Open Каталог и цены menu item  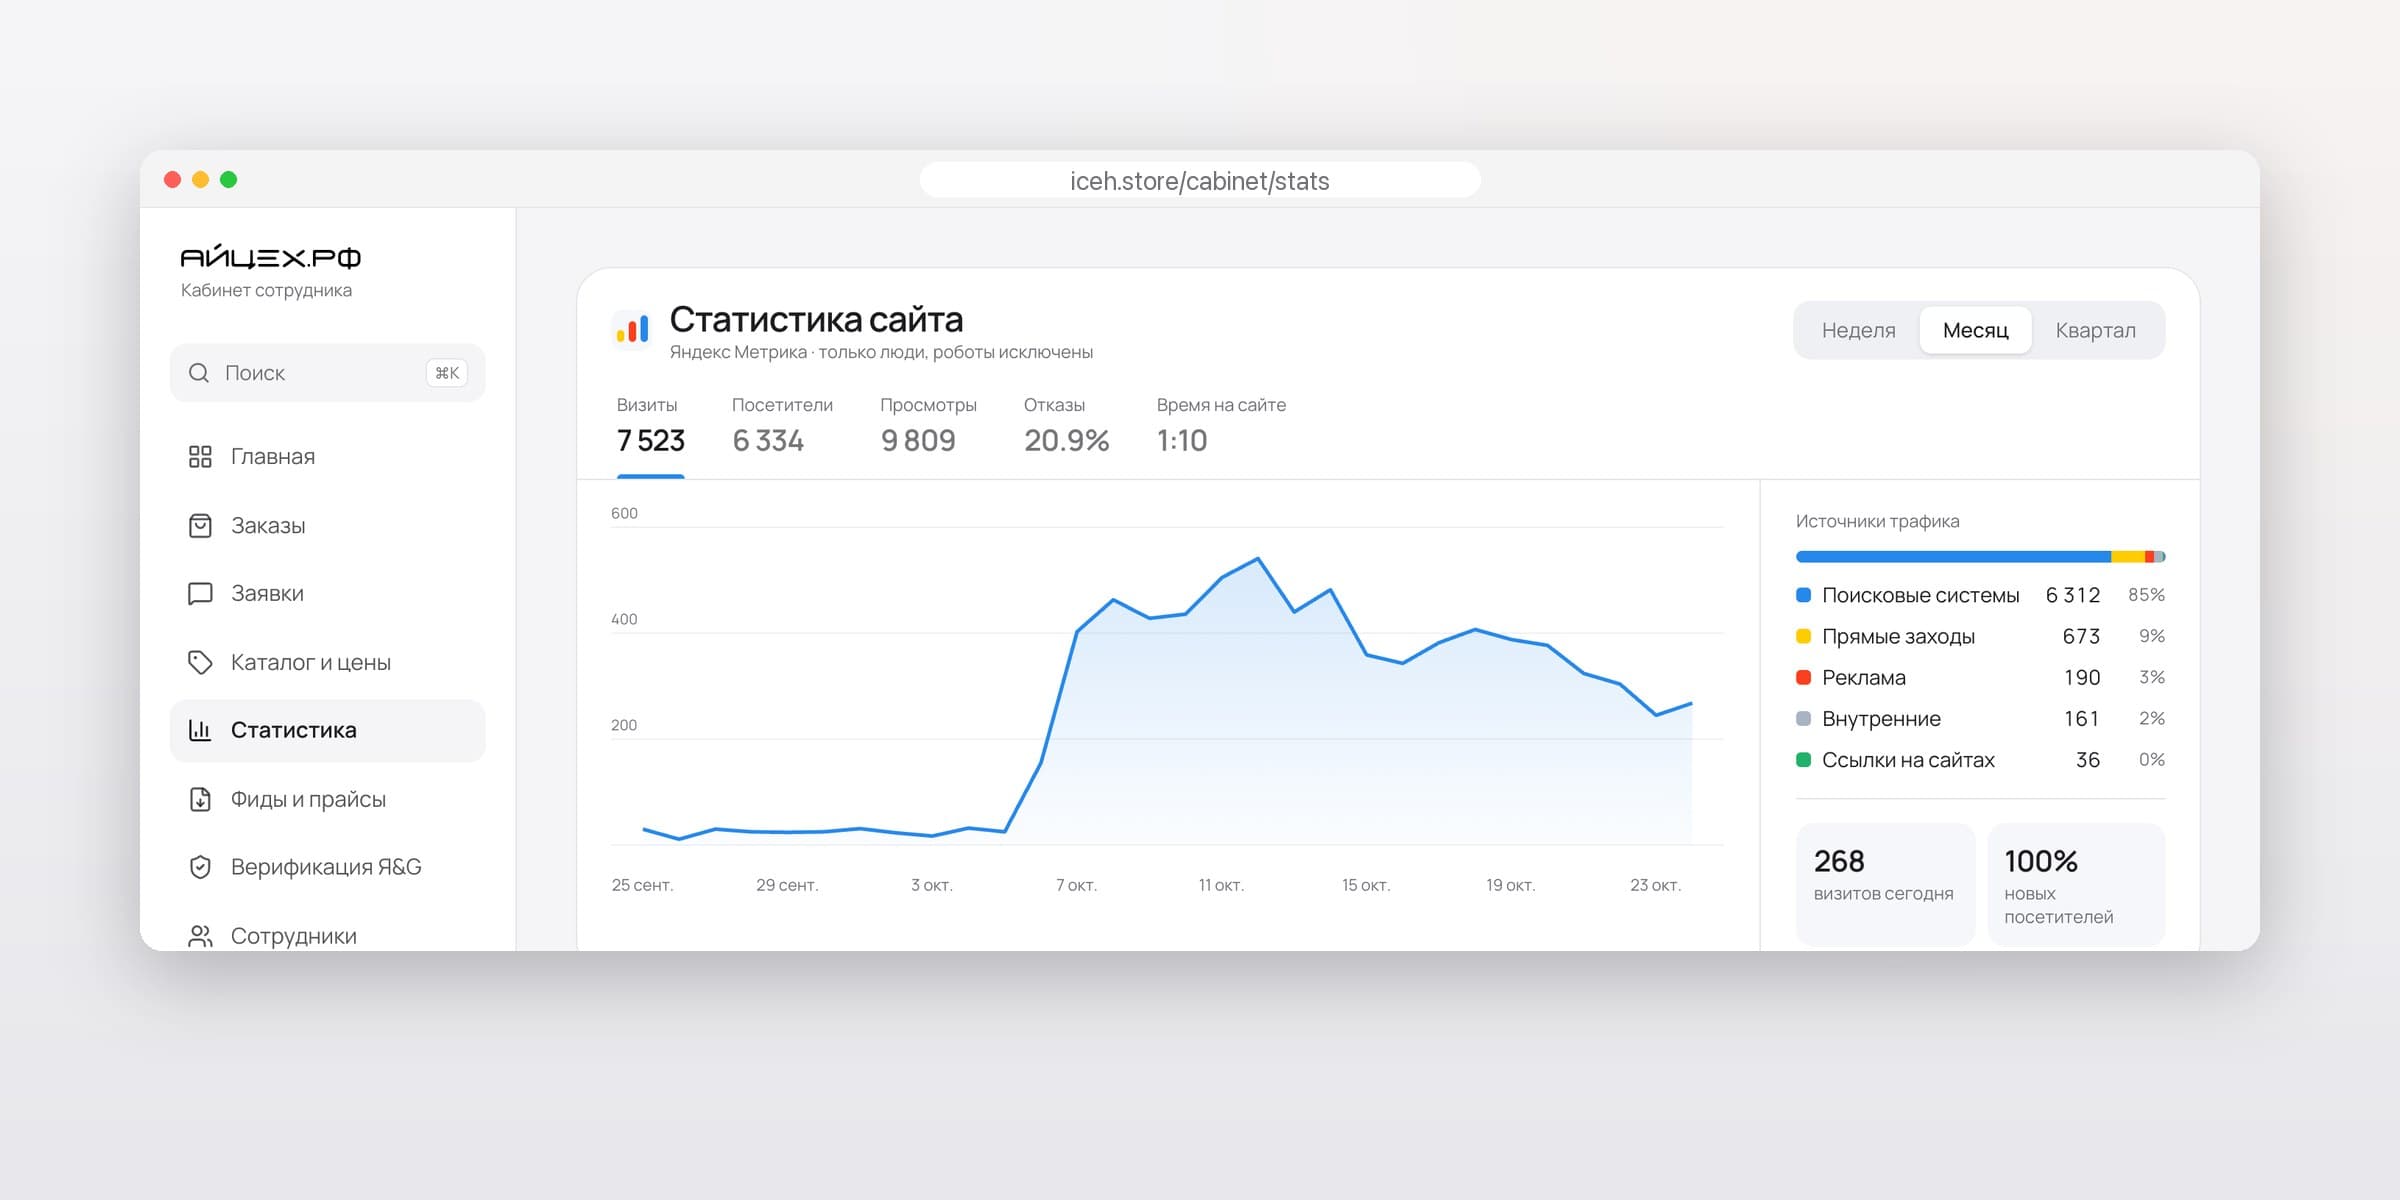click(328, 662)
